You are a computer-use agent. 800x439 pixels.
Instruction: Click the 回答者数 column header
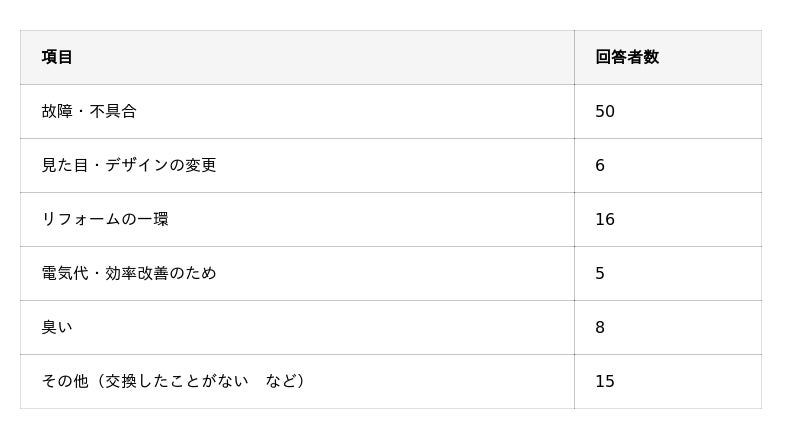click(627, 57)
